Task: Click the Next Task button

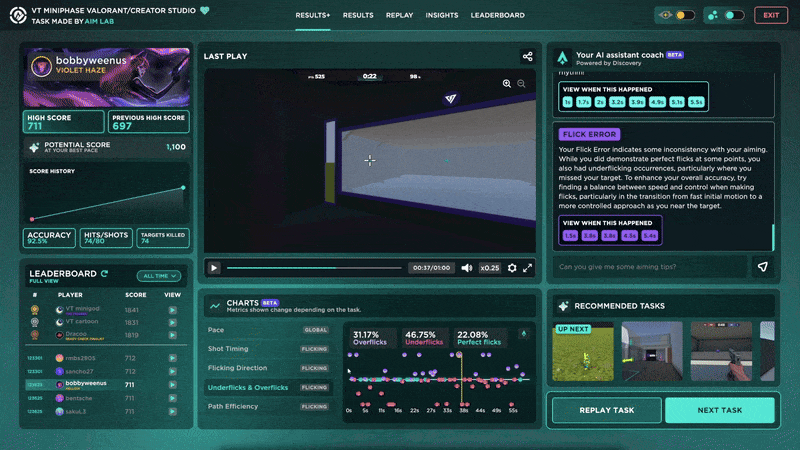Action: tap(719, 410)
